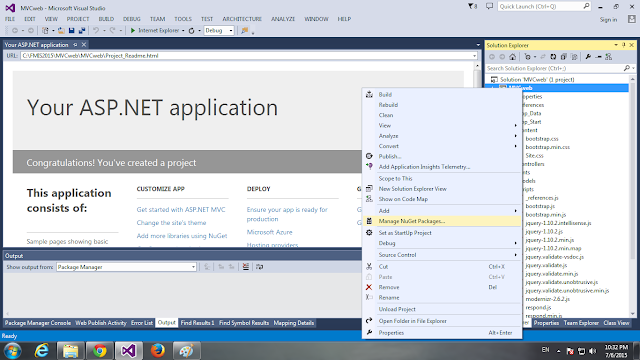Click the Redo arrow in toolbar
This screenshot has height=360, width=640.
pos(112,31)
